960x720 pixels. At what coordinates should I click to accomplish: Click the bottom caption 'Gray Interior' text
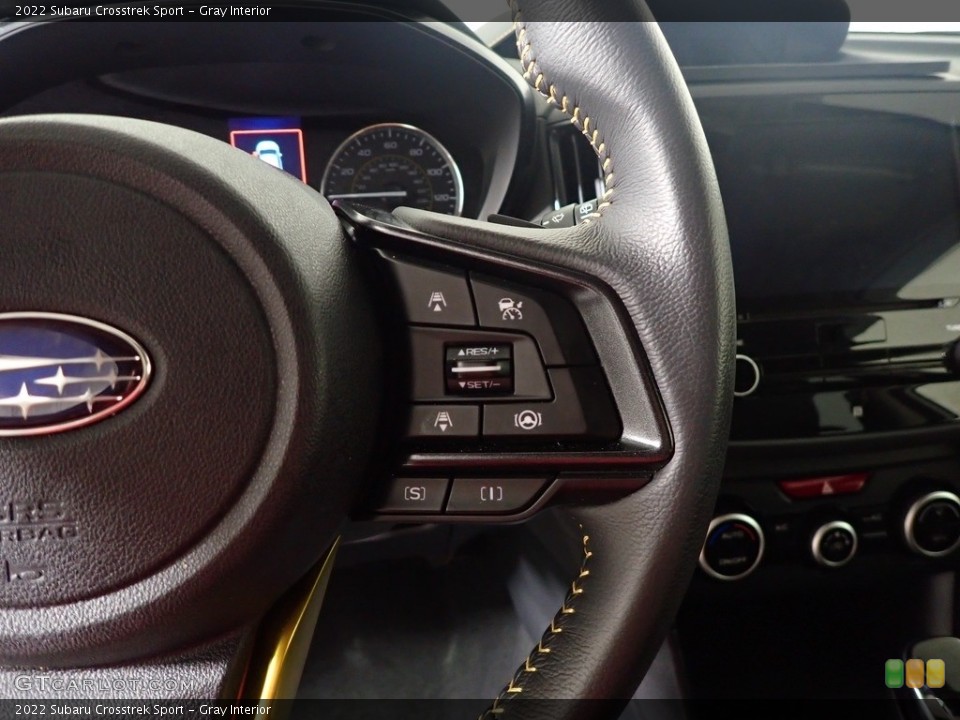[x=235, y=710]
